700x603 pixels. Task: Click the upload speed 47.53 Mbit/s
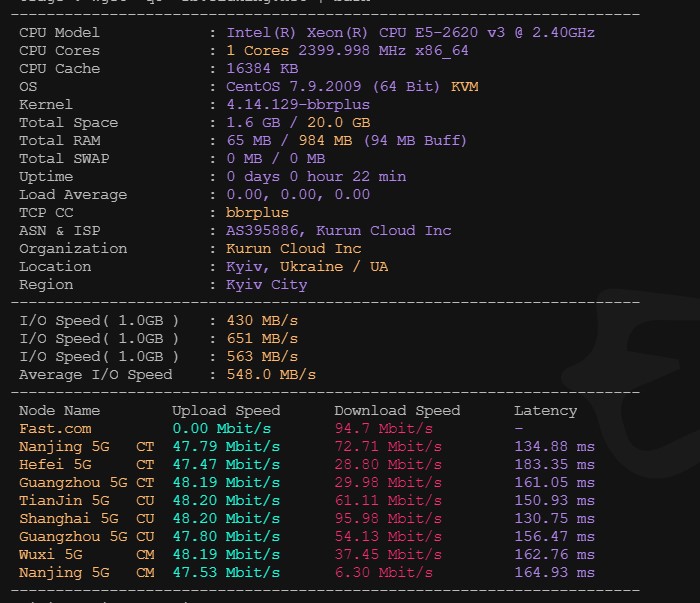[x=226, y=573]
